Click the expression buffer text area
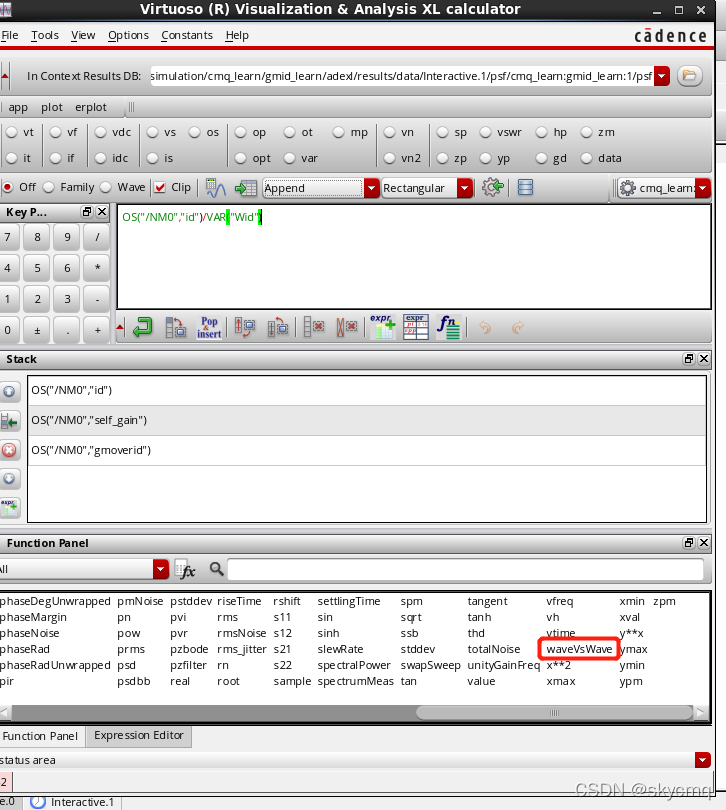The image size is (726, 810). click(414, 257)
